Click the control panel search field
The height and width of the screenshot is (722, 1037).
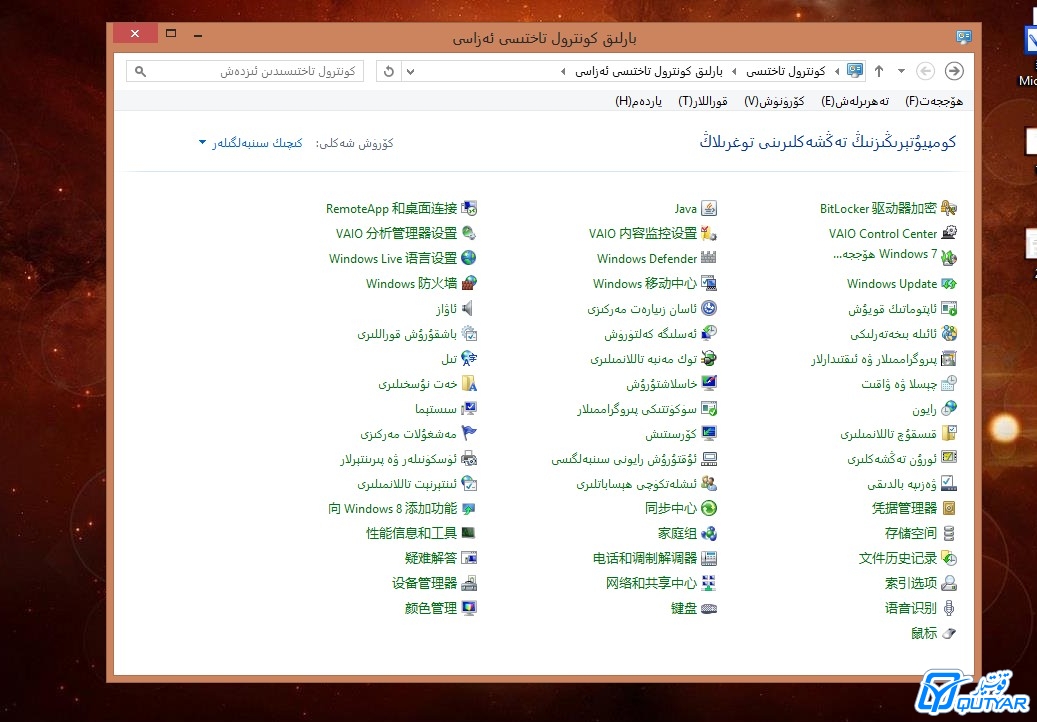[245, 71]
